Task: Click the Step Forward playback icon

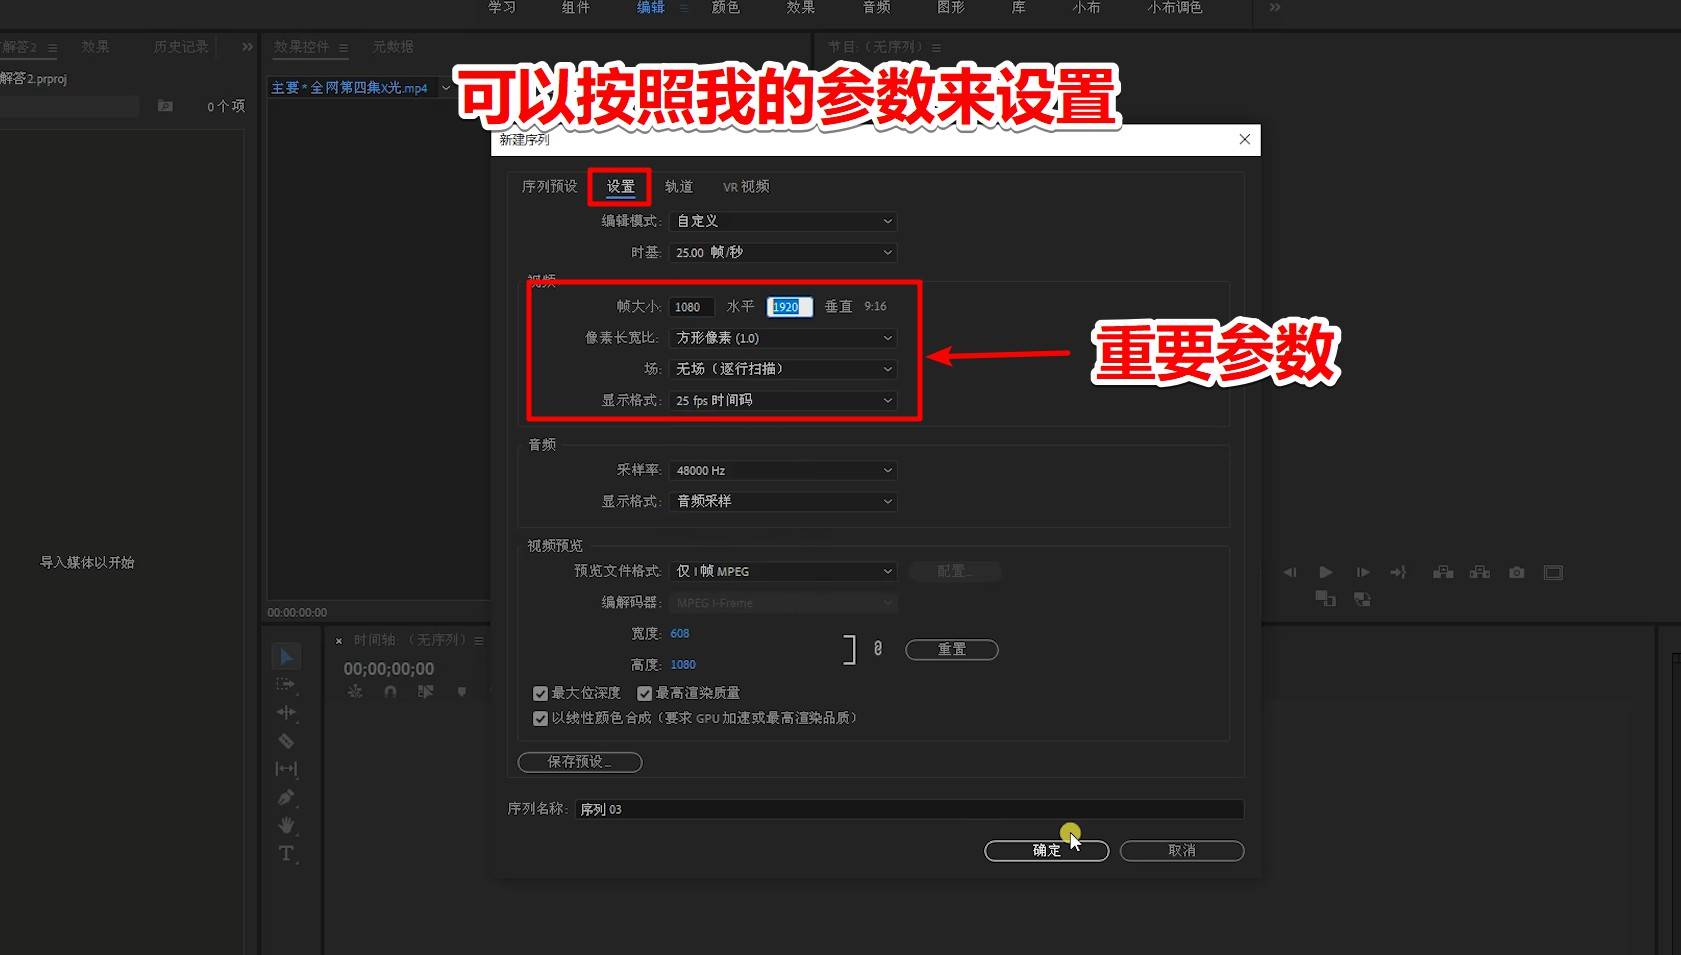Action: [1362, 572]
